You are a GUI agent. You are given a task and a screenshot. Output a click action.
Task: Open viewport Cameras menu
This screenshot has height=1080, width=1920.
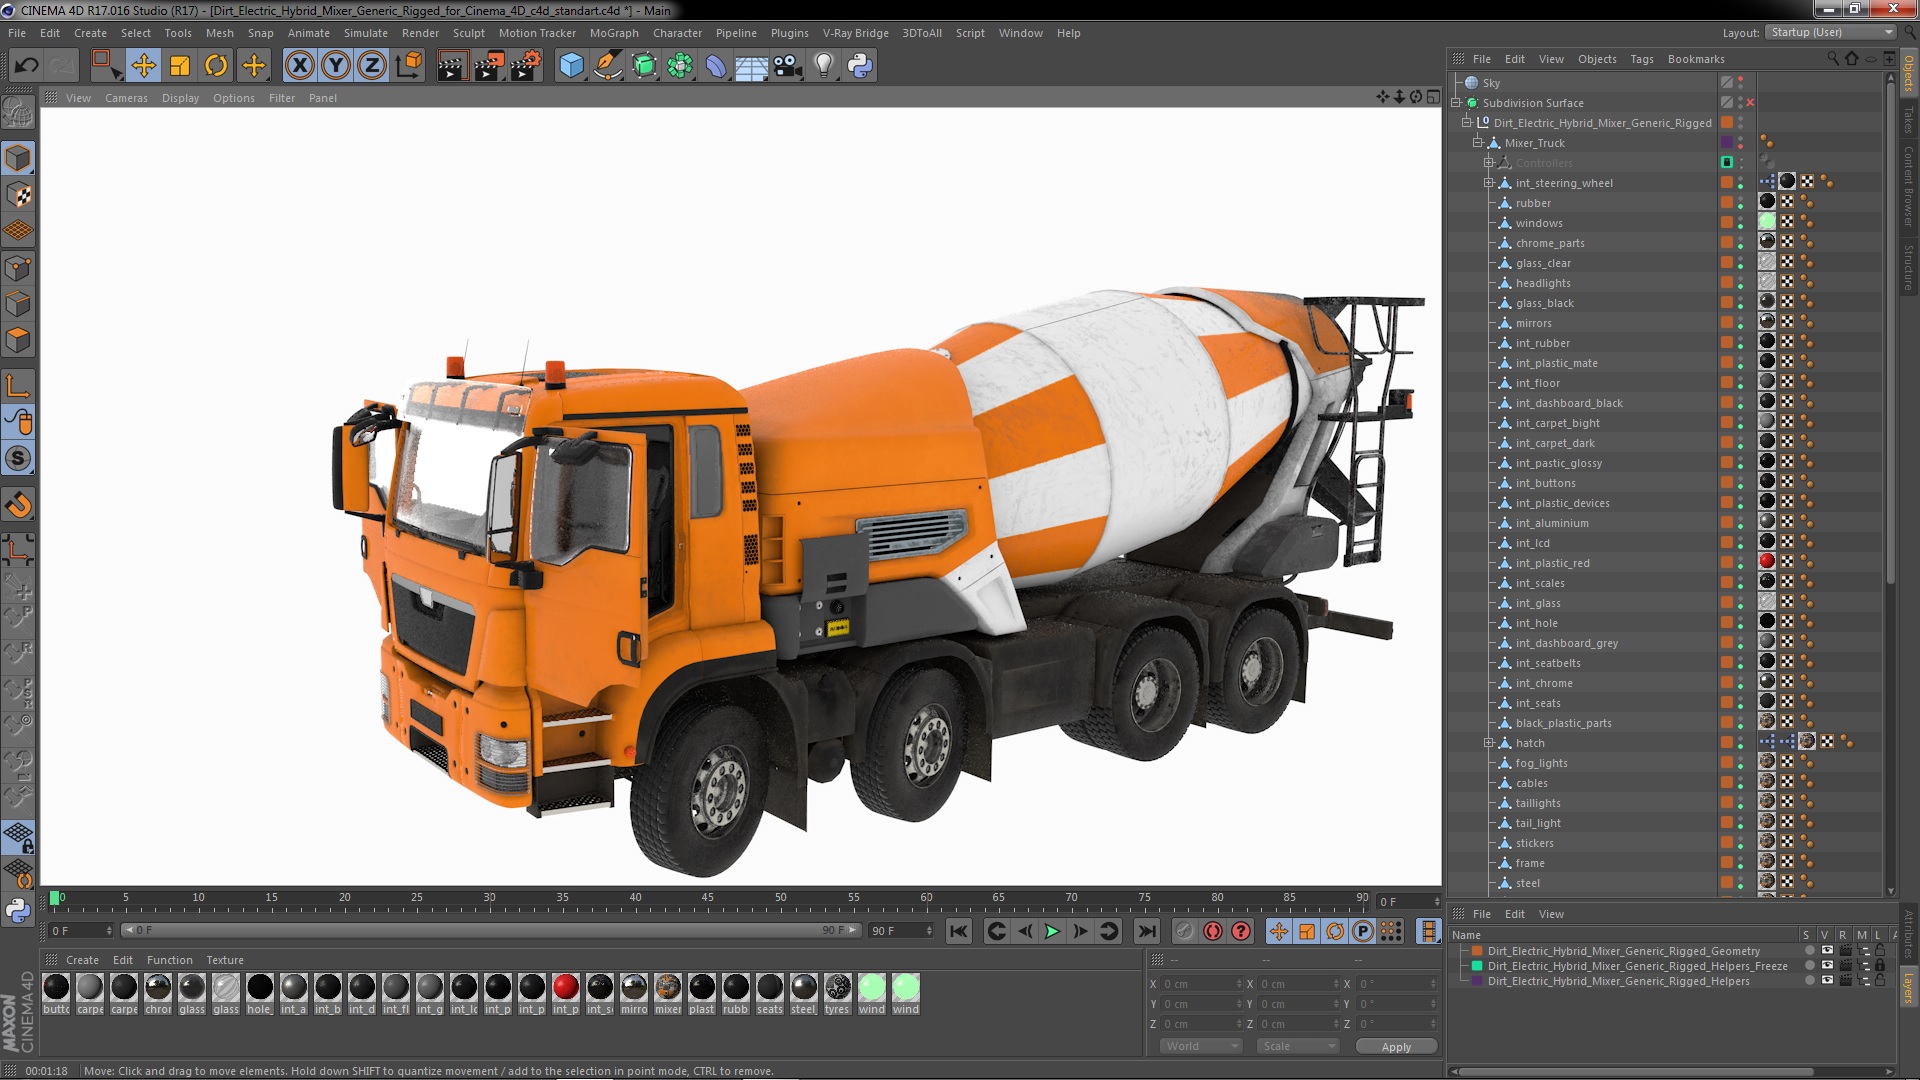pyautogui.click(x=126, y=98)
